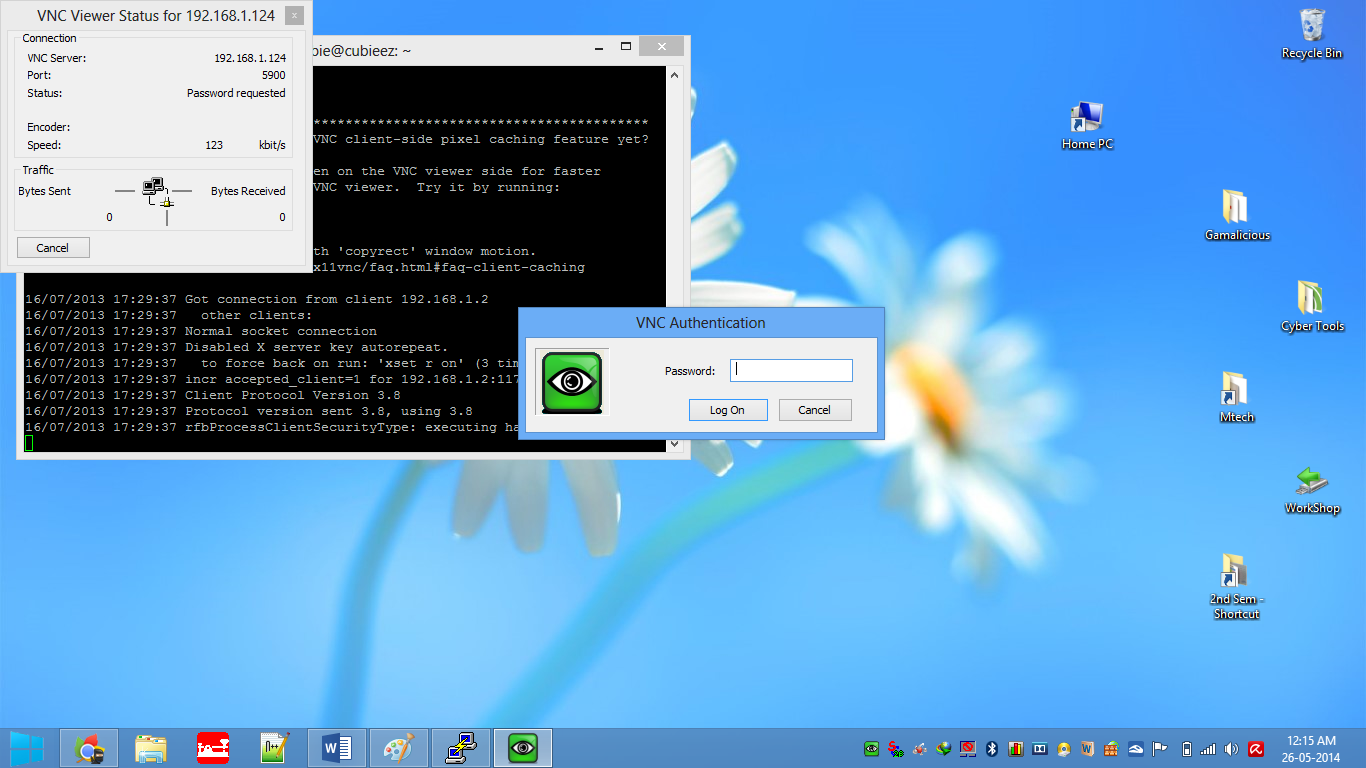Click the red S network tray icon
Image resolution: width=1366 pixels, height=768 pixels.
click(x=895, y=749)
